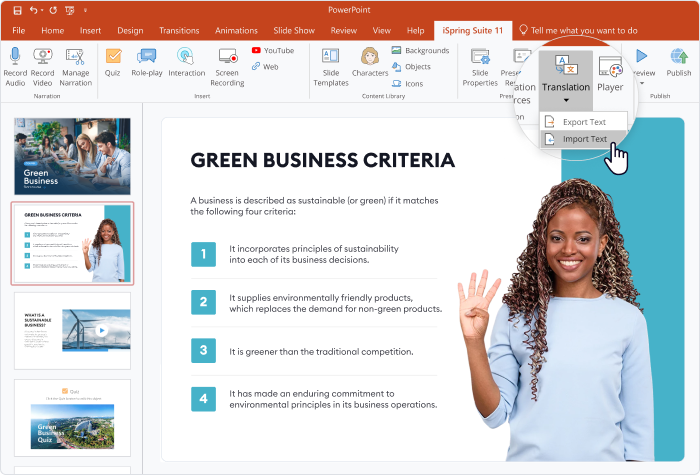Go to the Slide Show tab
Screen dimensions: 700x475
pos(294,30)
